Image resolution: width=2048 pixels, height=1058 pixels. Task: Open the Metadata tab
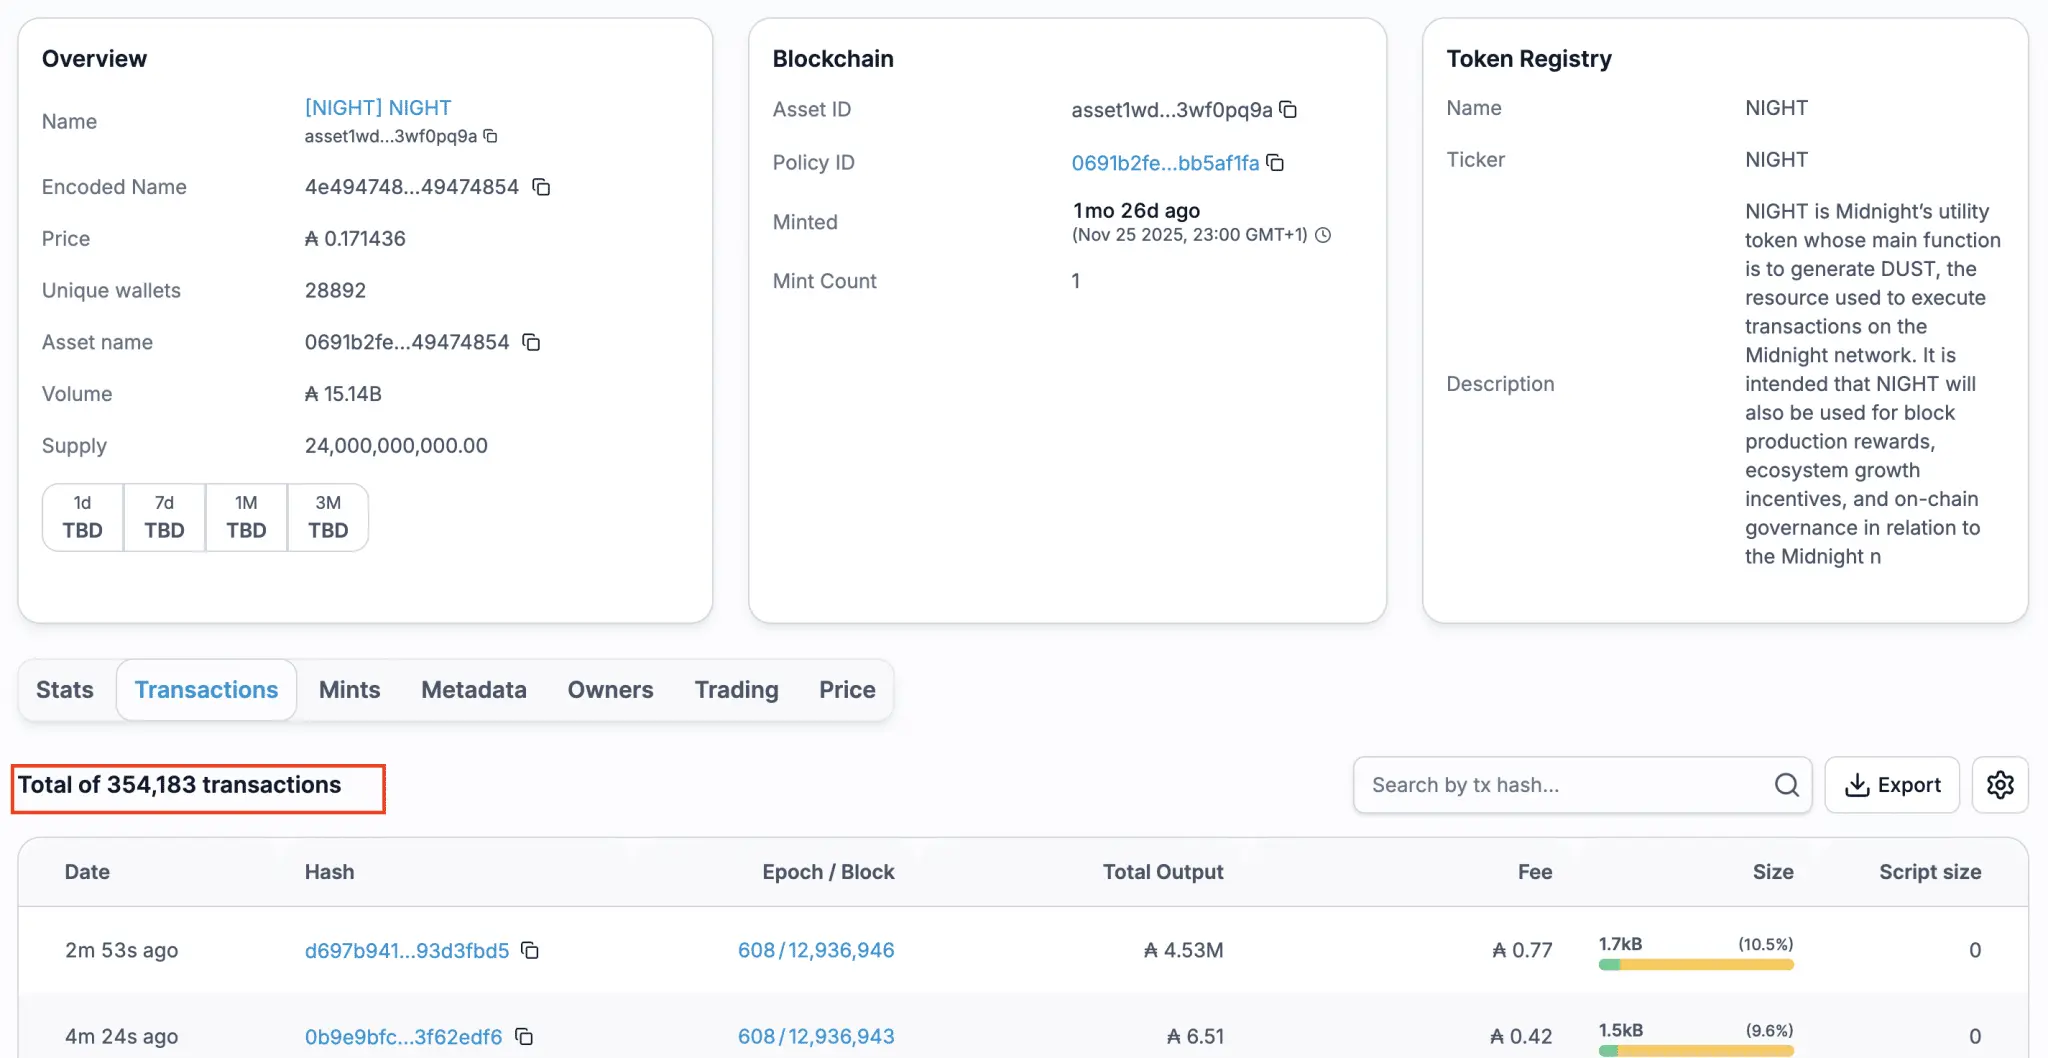pyautogui.click(x=473, y=689)
